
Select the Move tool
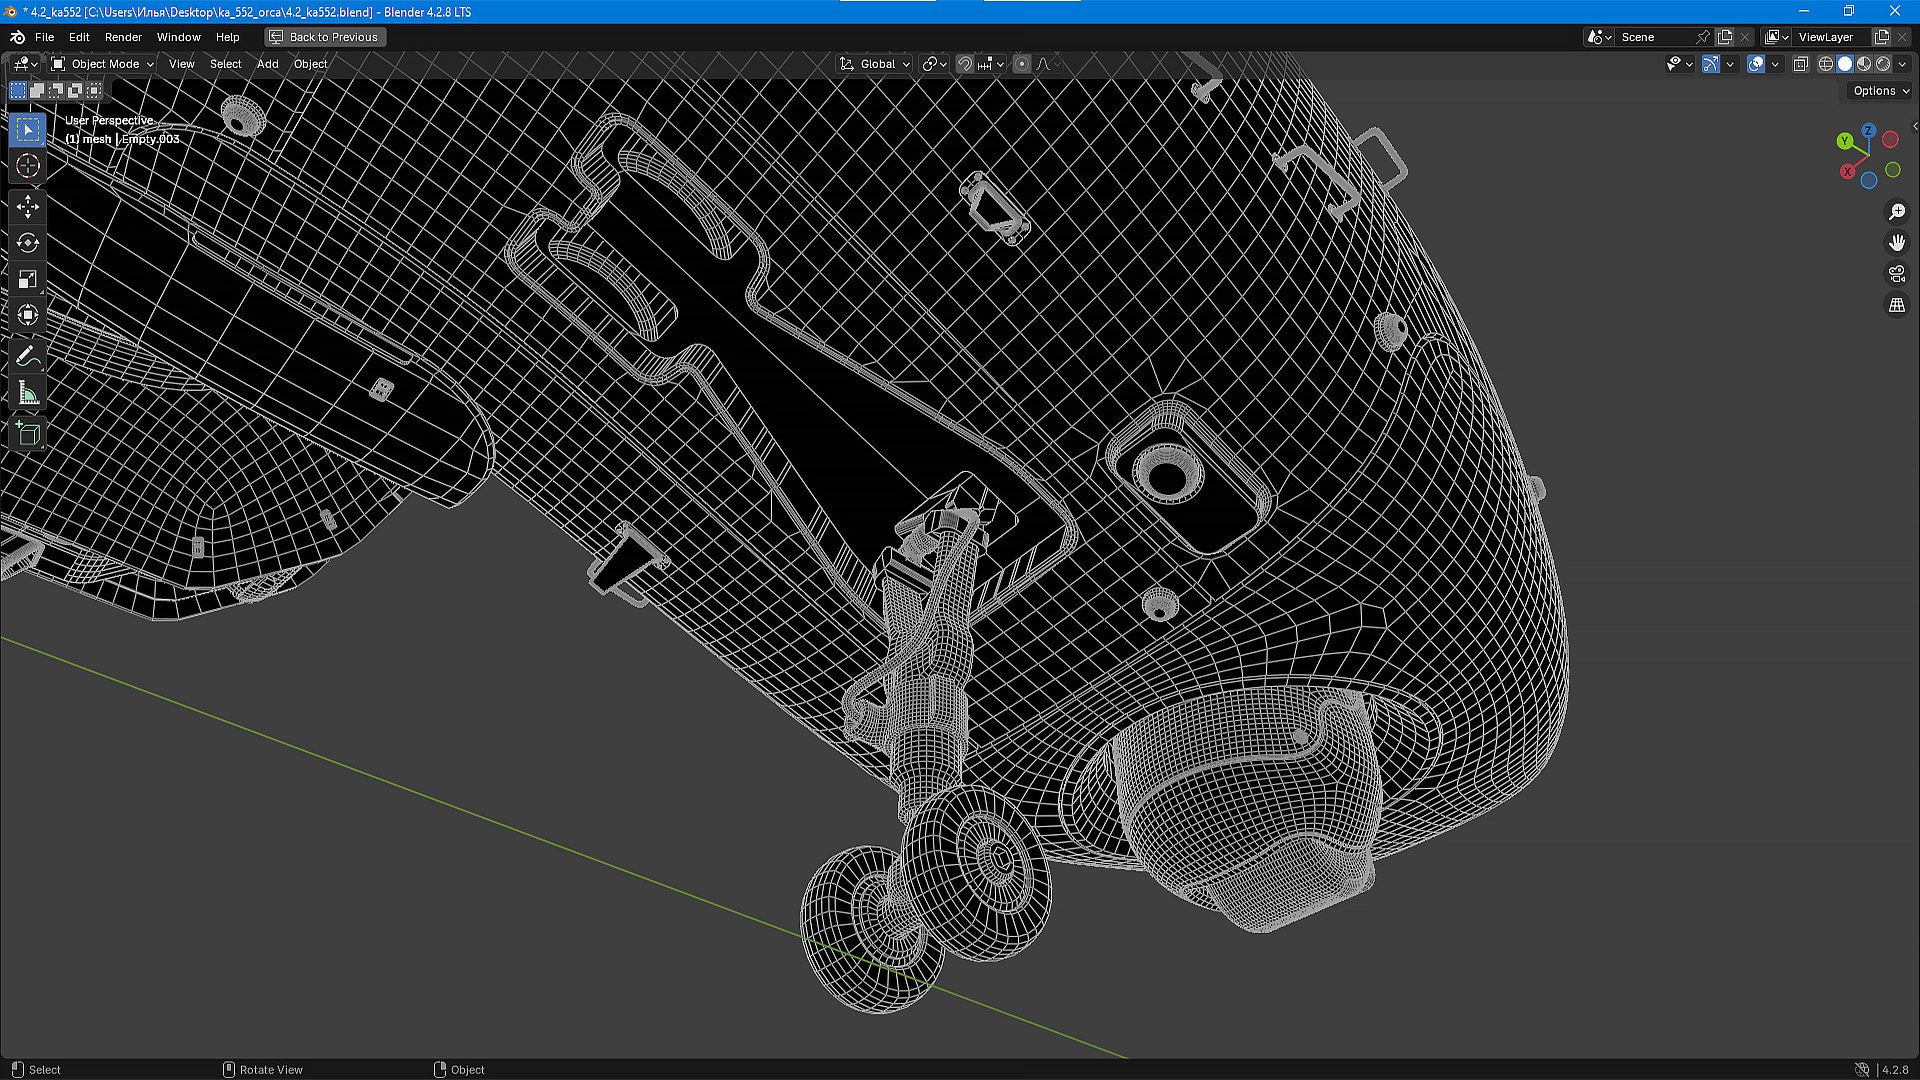27,207
